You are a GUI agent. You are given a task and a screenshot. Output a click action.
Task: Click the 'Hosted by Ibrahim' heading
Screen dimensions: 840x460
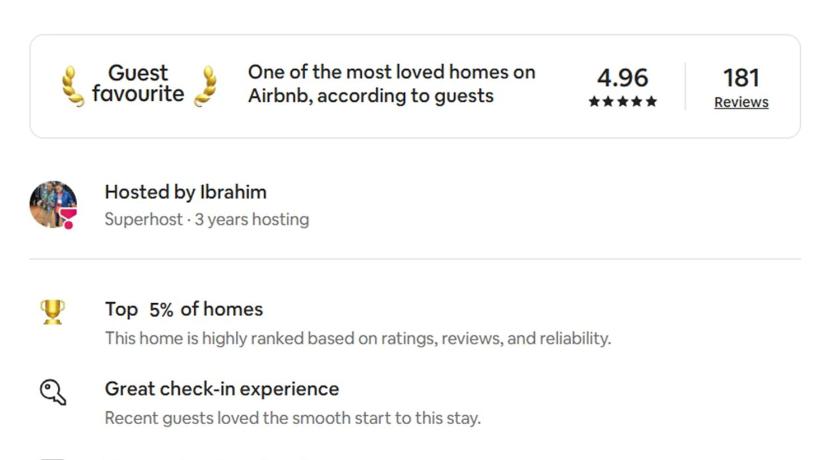[x=185, y=192]
